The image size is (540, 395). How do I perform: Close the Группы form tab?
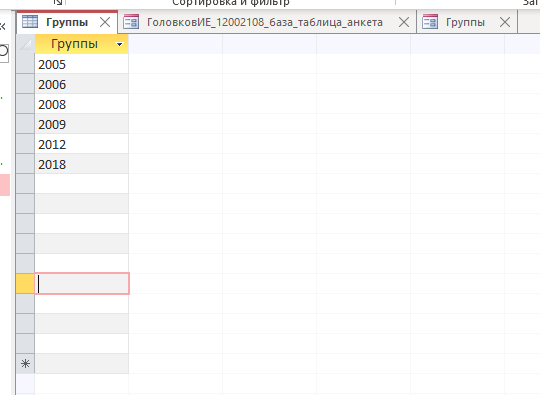505,22
